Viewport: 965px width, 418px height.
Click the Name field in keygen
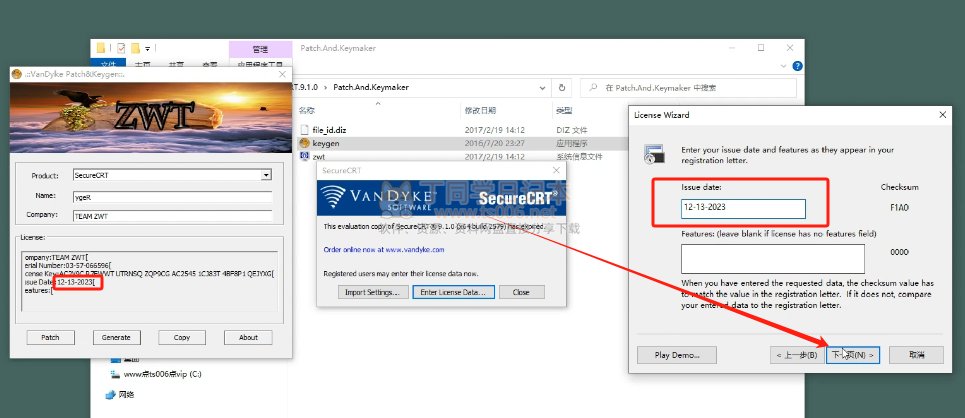tap(172, 196)
